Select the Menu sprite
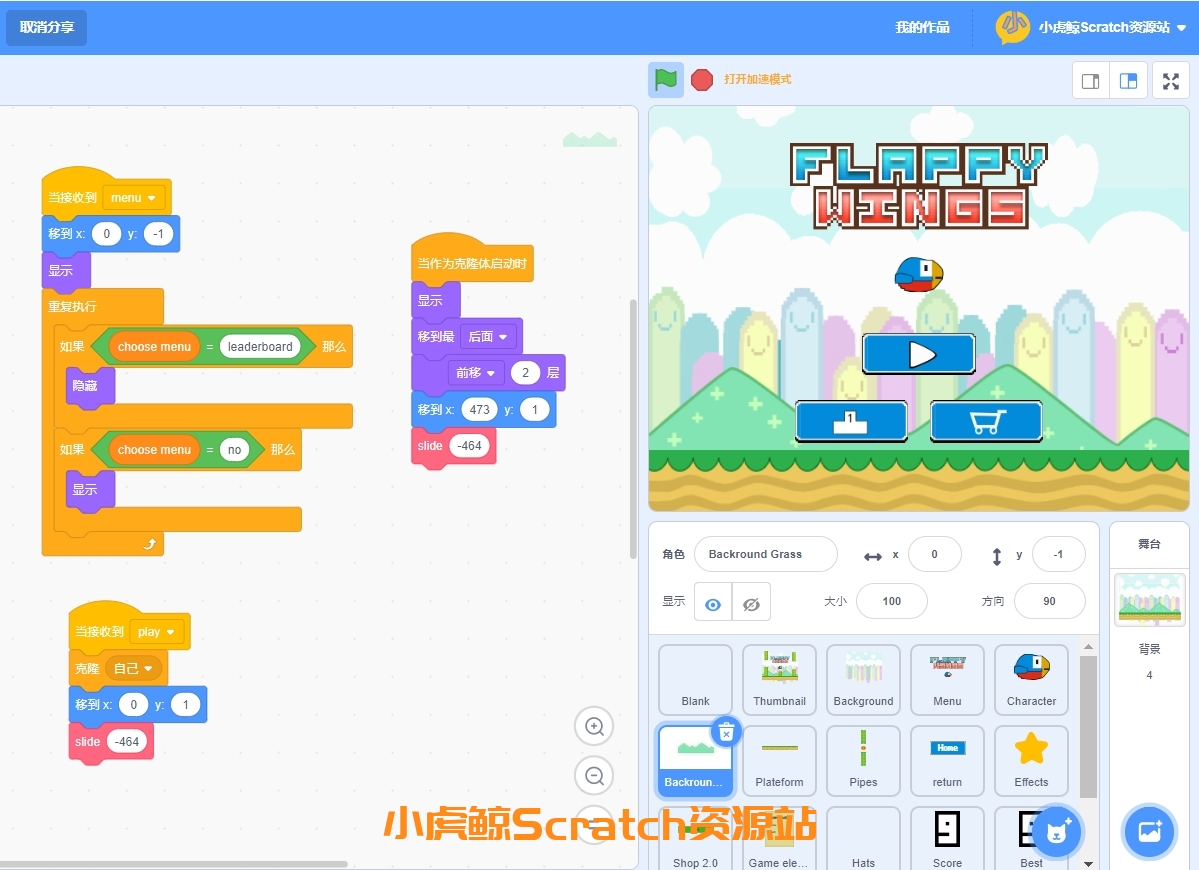Image resolution: width=1199 pixels, height=870 pixels. 947,679
